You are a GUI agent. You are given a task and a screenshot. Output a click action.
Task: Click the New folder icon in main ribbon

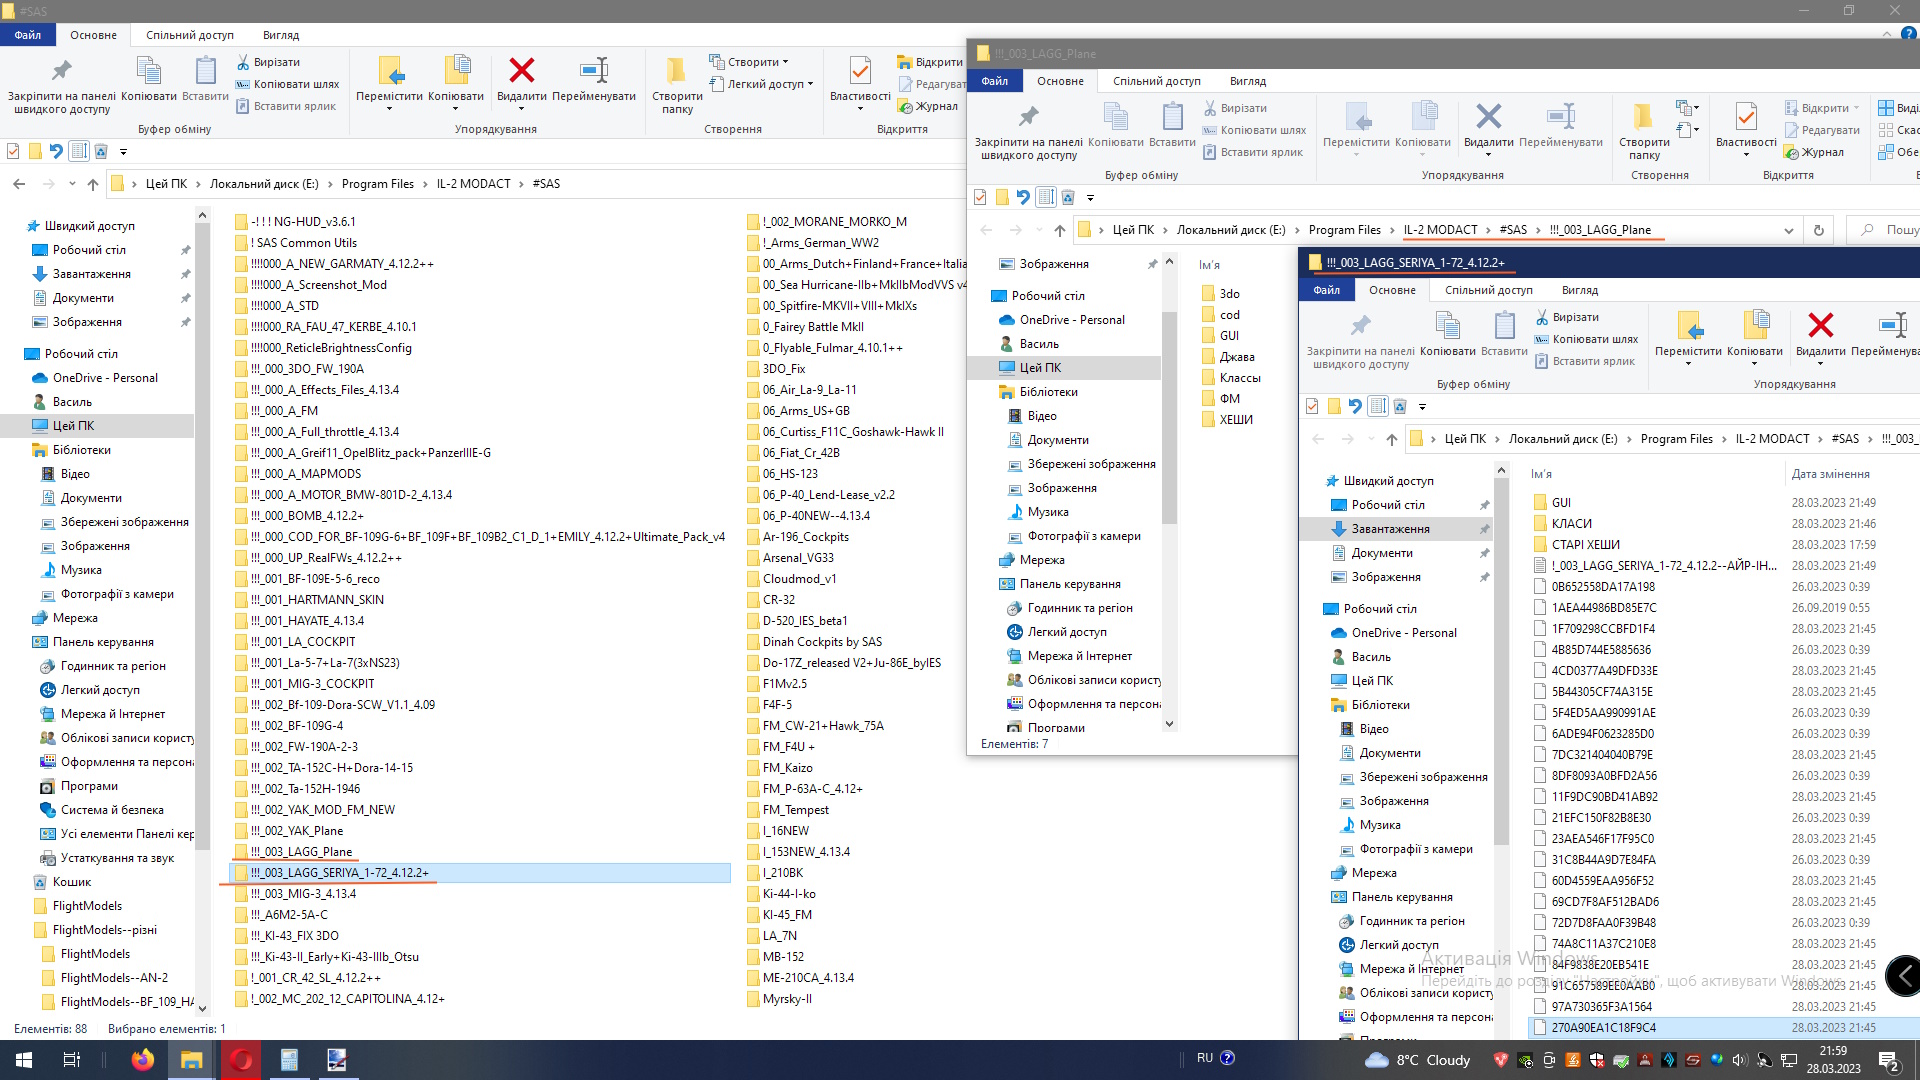coord(677,72)
